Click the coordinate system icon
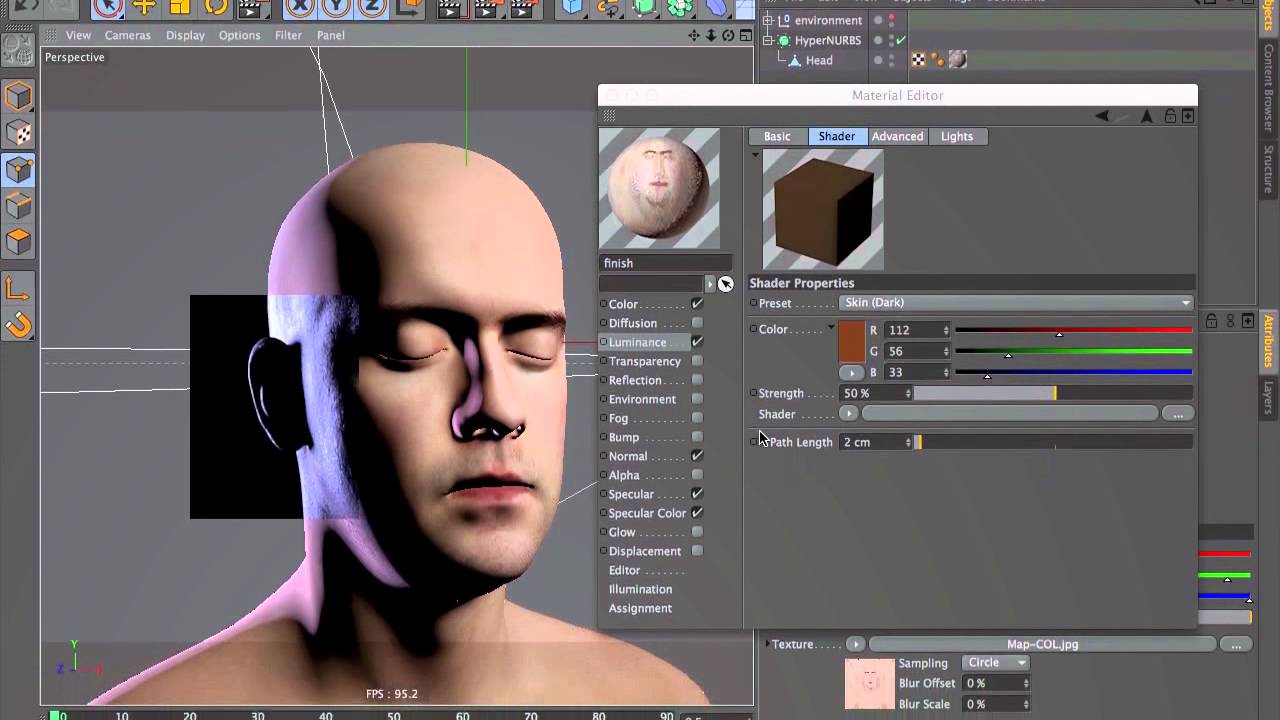The height and width of the screenshot is (720, 1280). coord(407,7)
